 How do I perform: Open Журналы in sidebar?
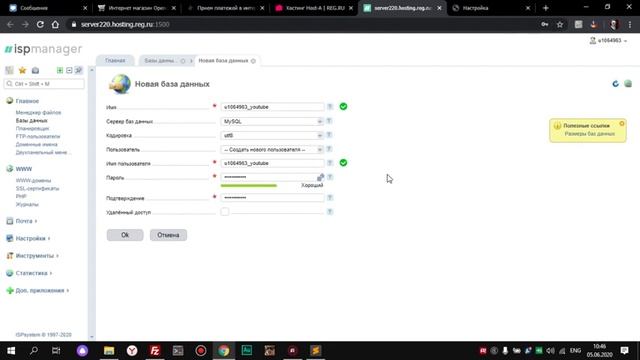click(x=27, y=204)
